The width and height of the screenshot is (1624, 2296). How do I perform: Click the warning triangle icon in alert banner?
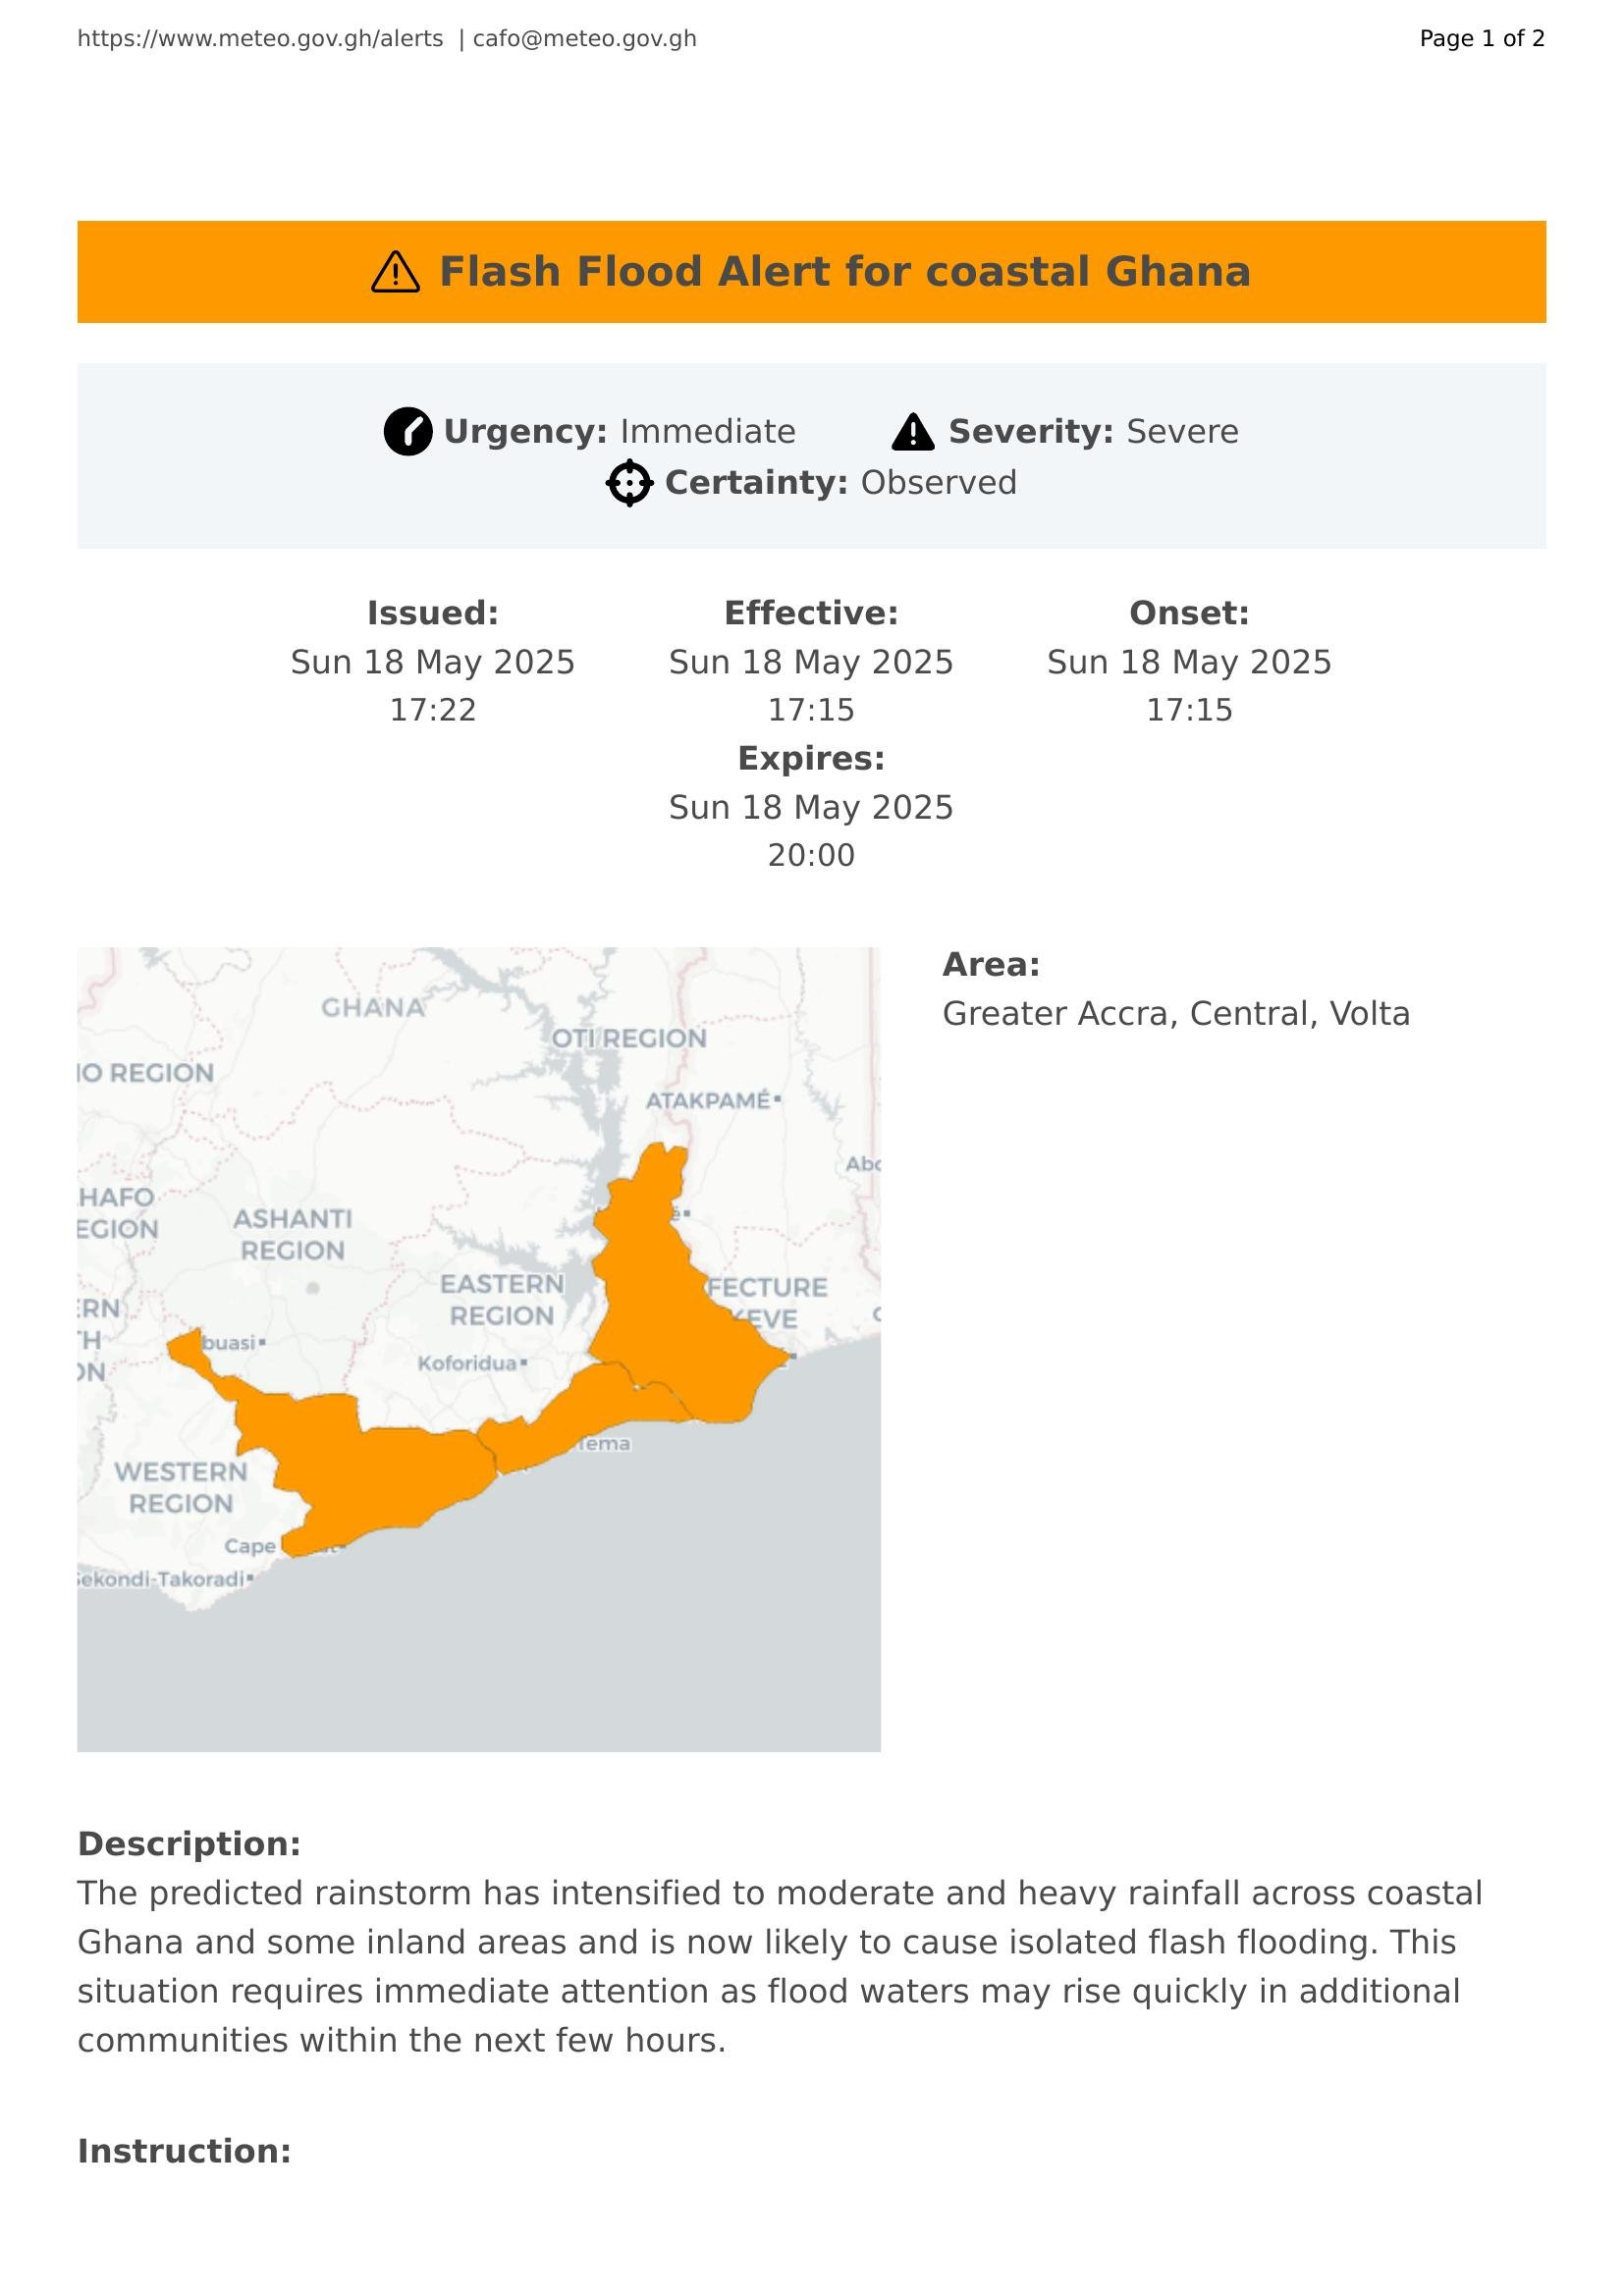point(395,272)
